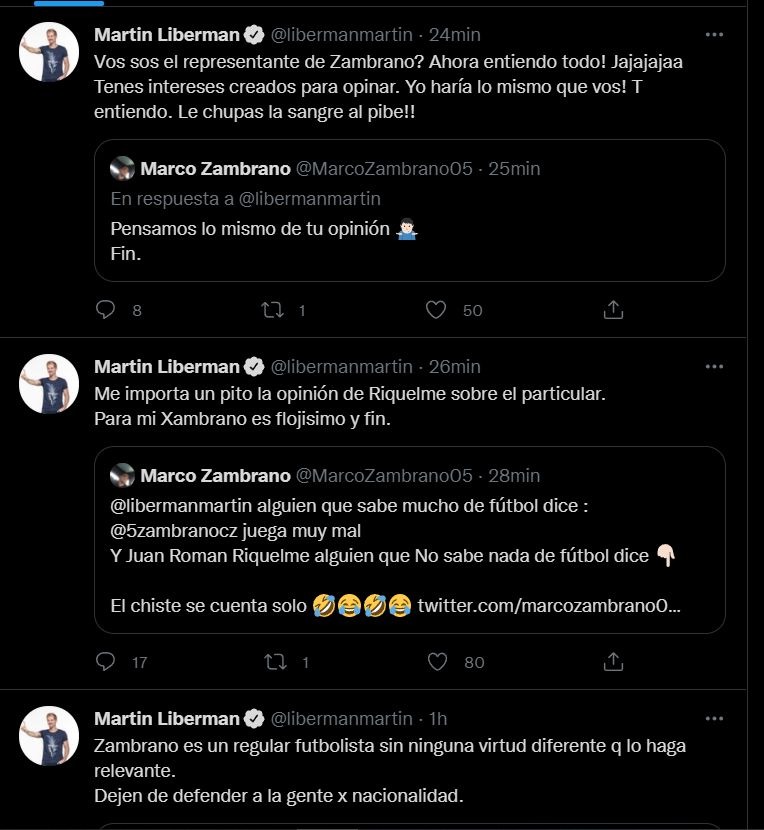Image resolution: width=764 pixels, height=830 pixels.
Task: Open reply on the tweet with 17 comments
Action: click(x=105, y=662)
